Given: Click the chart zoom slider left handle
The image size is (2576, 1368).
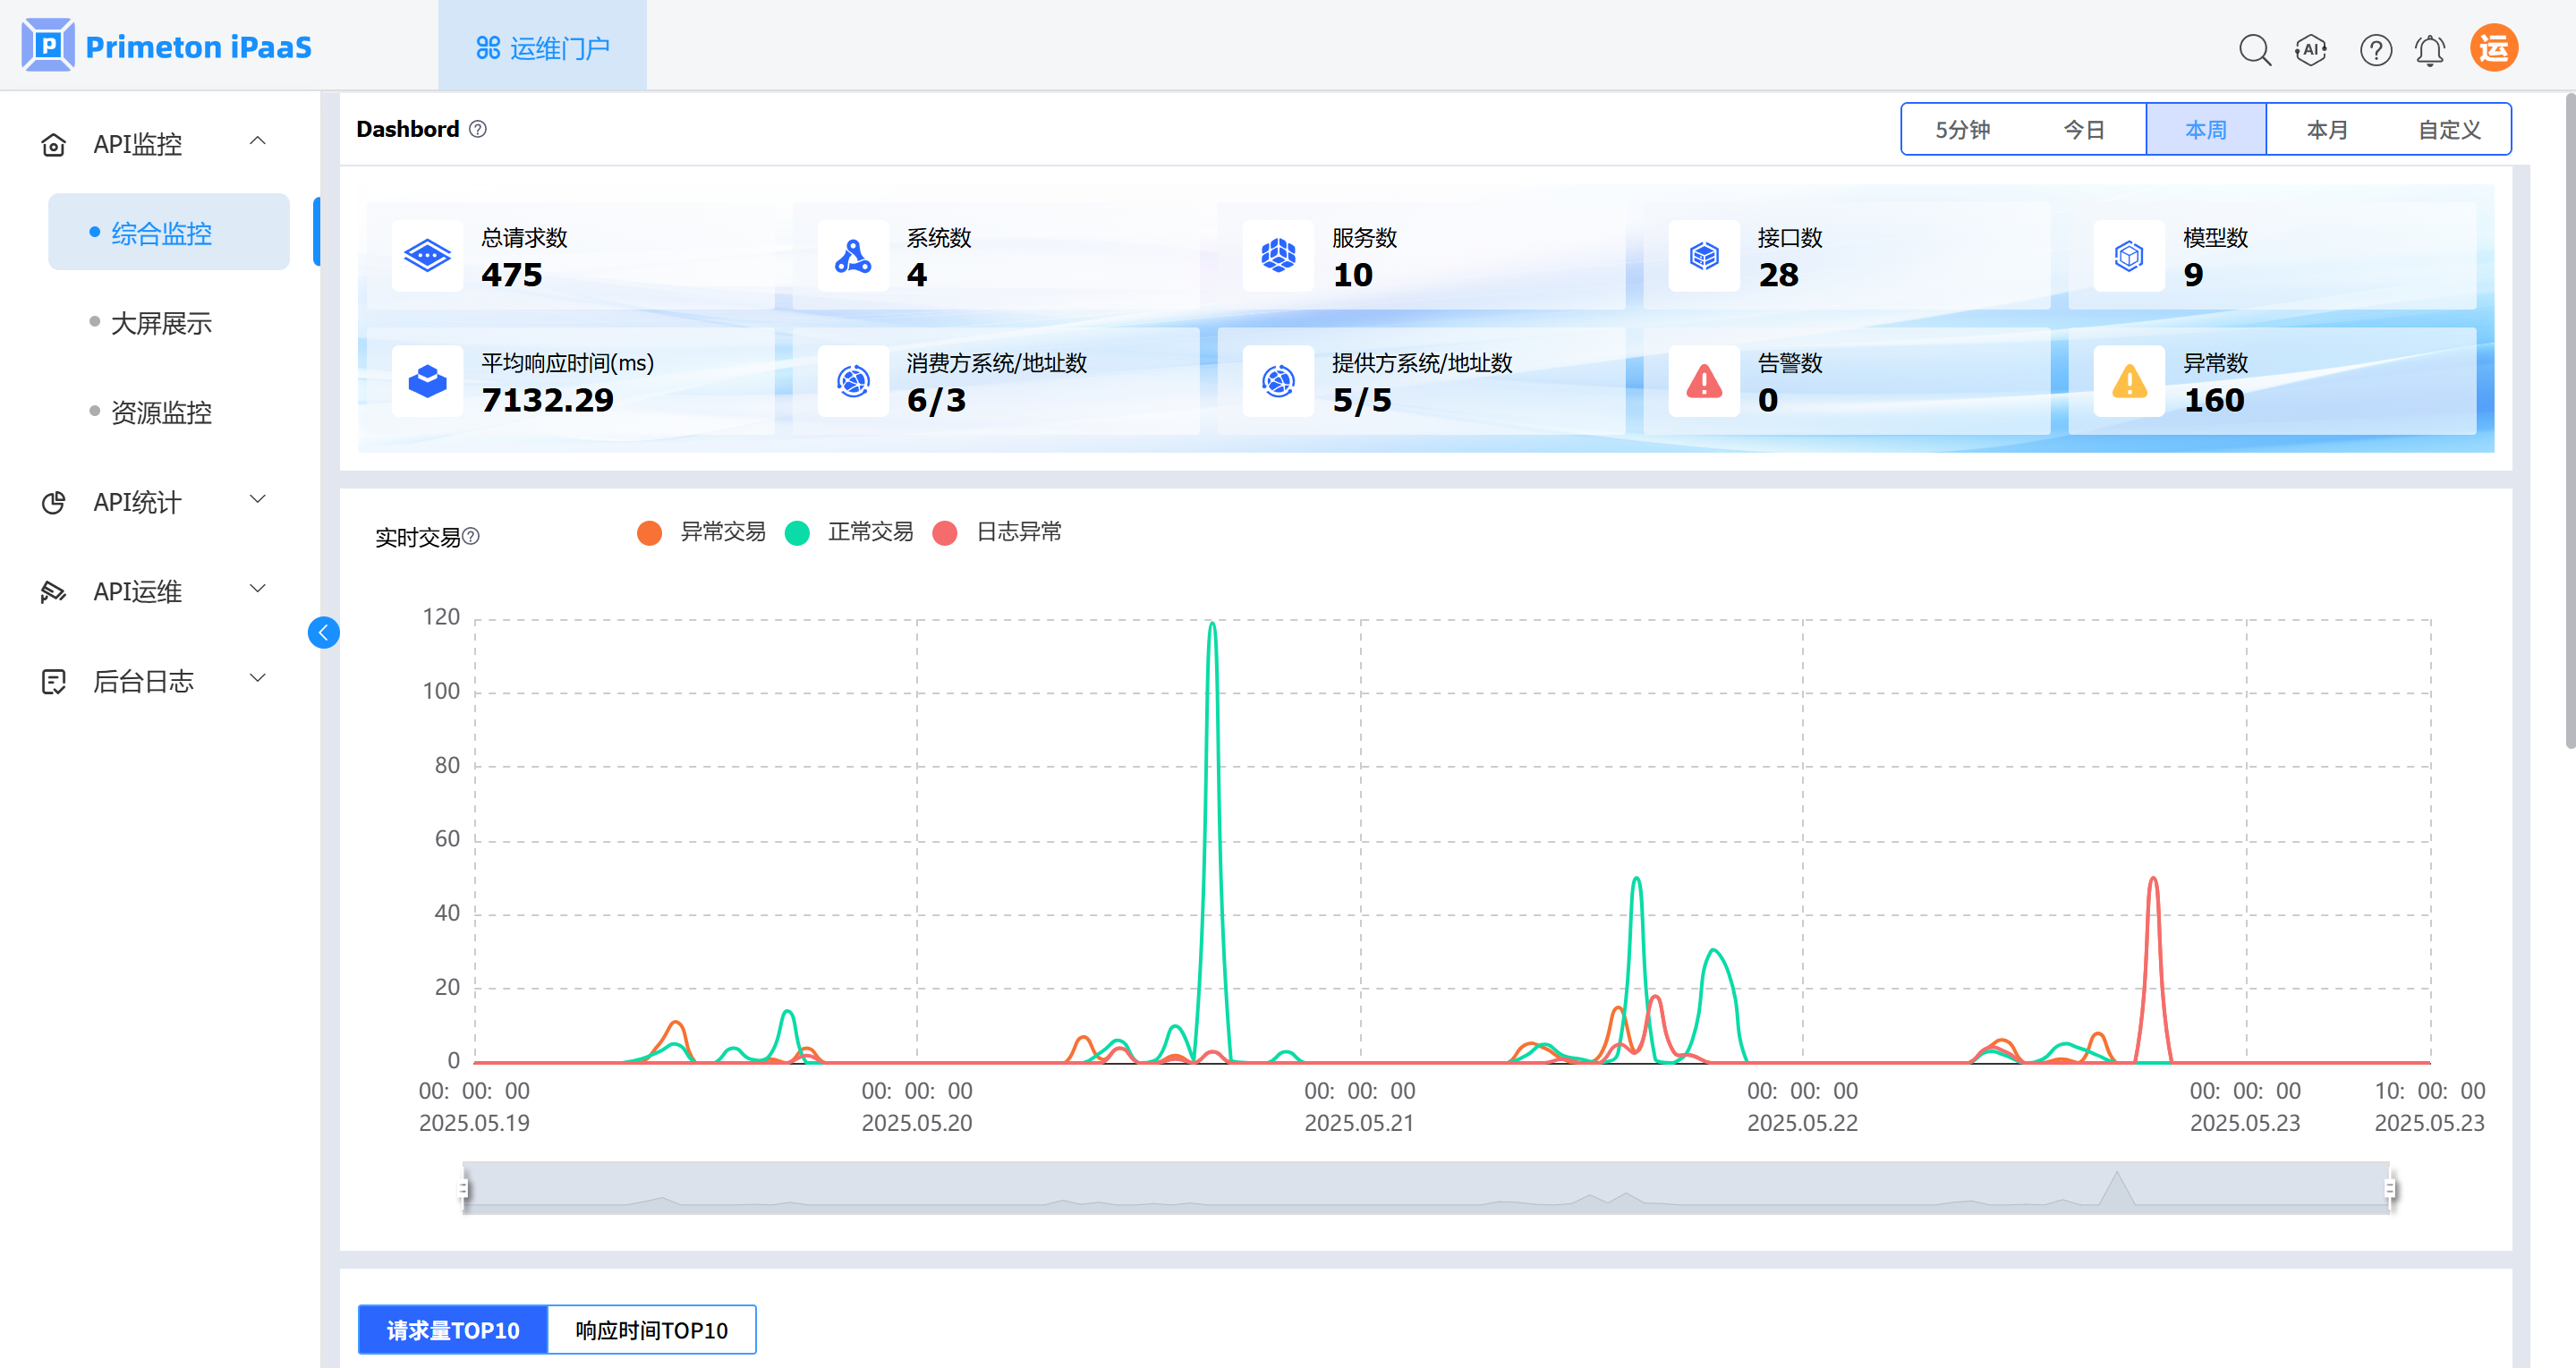Looking at the screenshot, I should [464, 1187].
